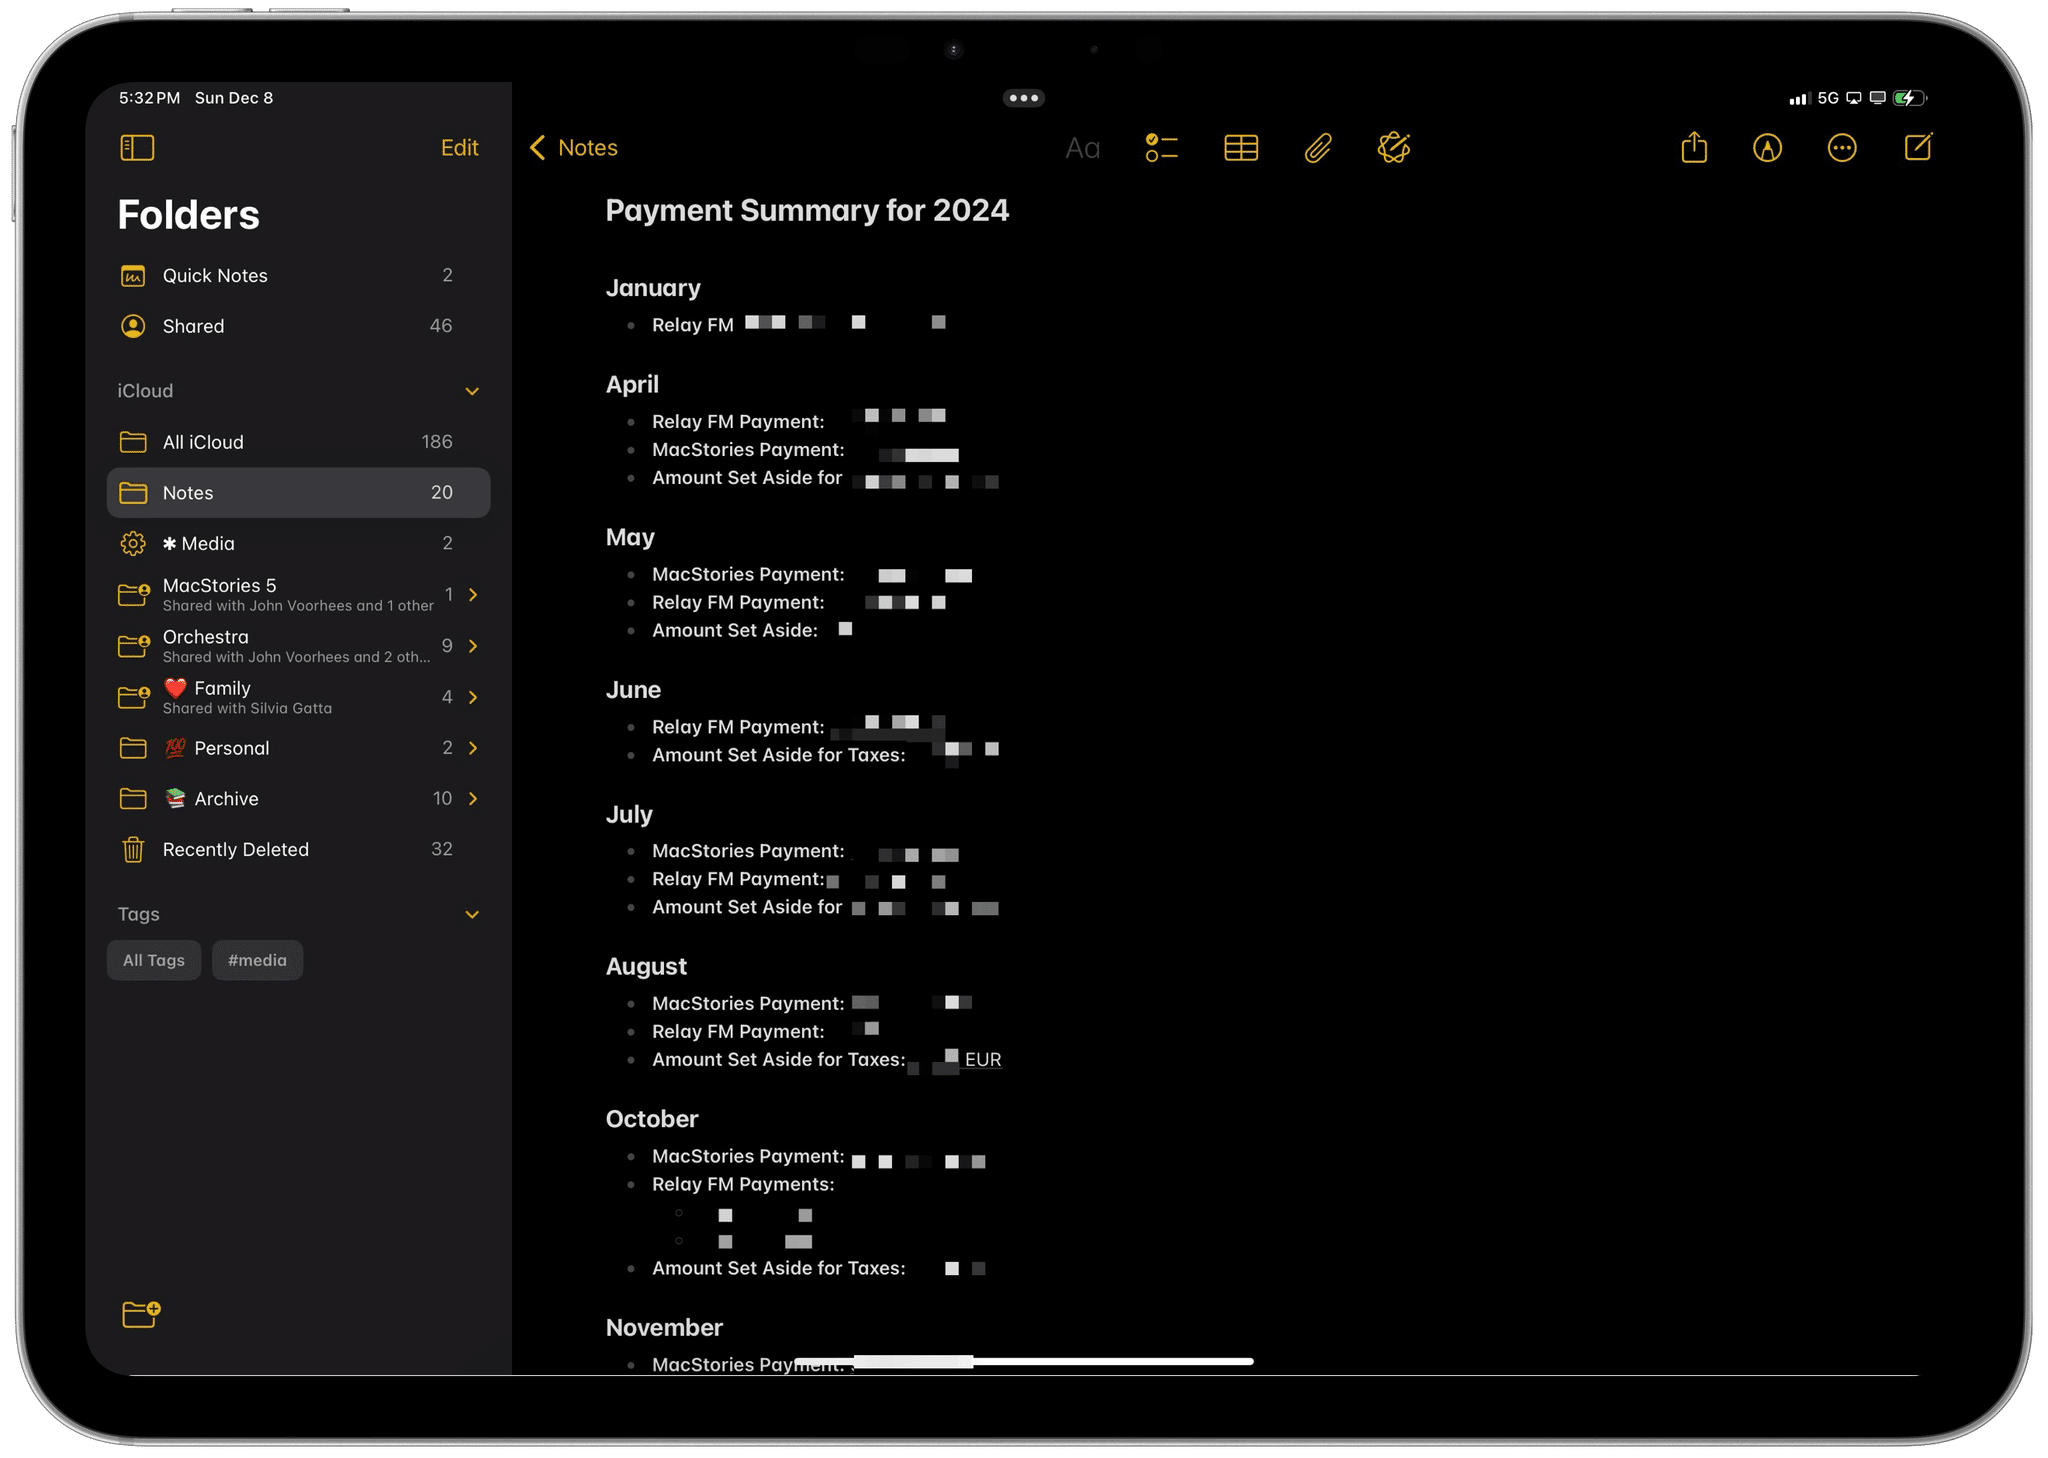Expand the MacStories 5 folder chevron

pyautogui.click(x=473, y=594)
